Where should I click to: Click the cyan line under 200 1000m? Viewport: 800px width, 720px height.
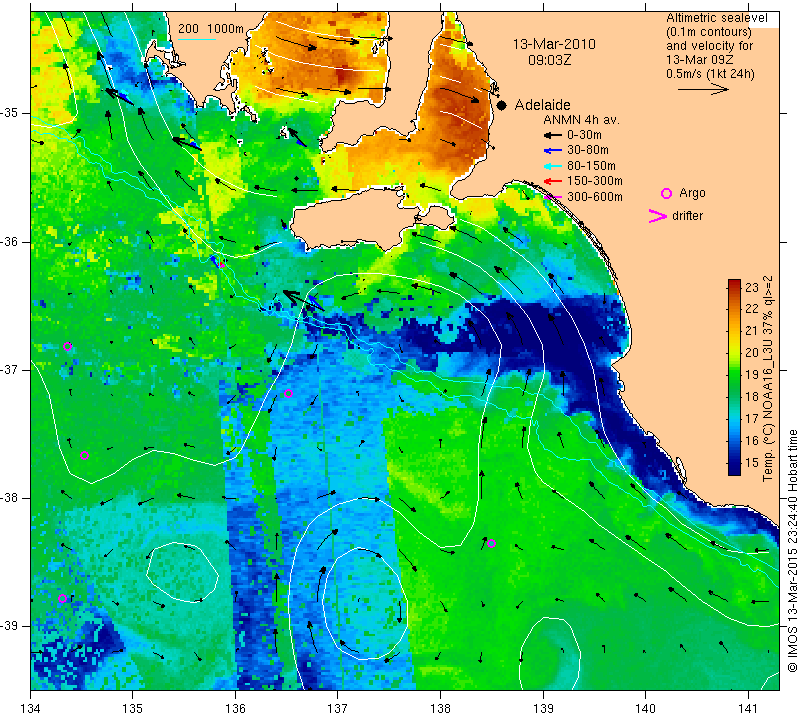[x=197, y=39]
